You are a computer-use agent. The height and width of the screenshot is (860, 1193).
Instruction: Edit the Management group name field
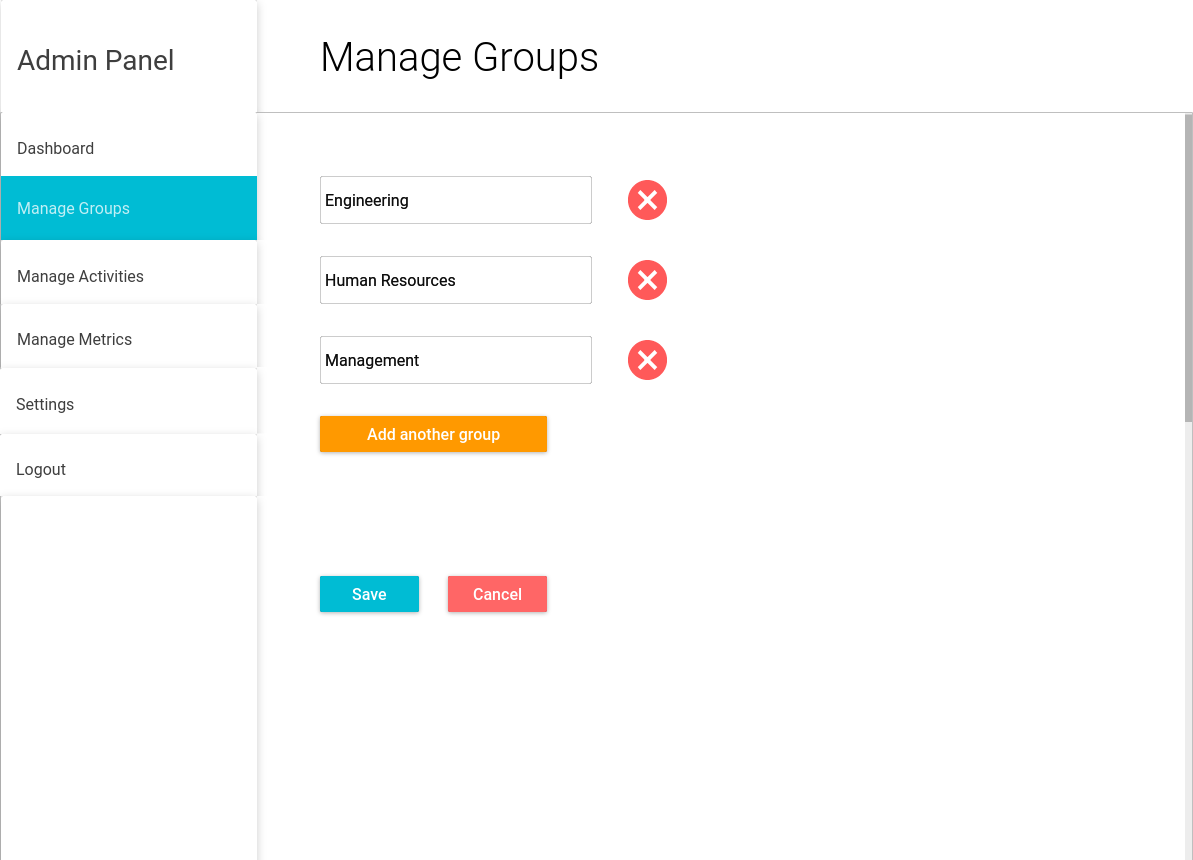tap(455, 360)
